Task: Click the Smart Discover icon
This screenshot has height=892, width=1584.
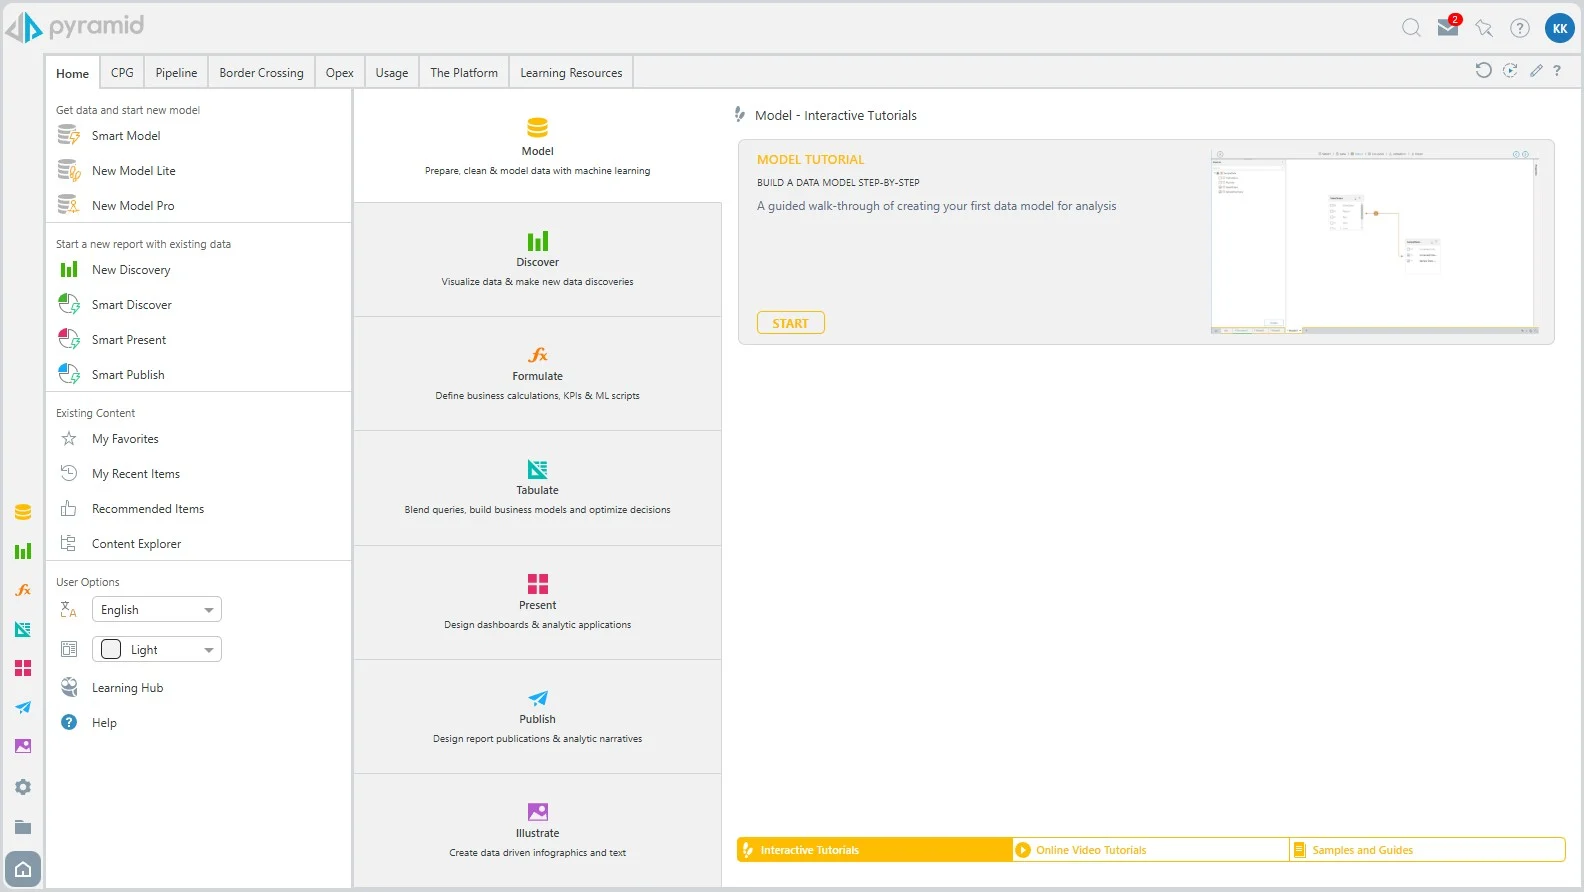Action: (69, 304)
